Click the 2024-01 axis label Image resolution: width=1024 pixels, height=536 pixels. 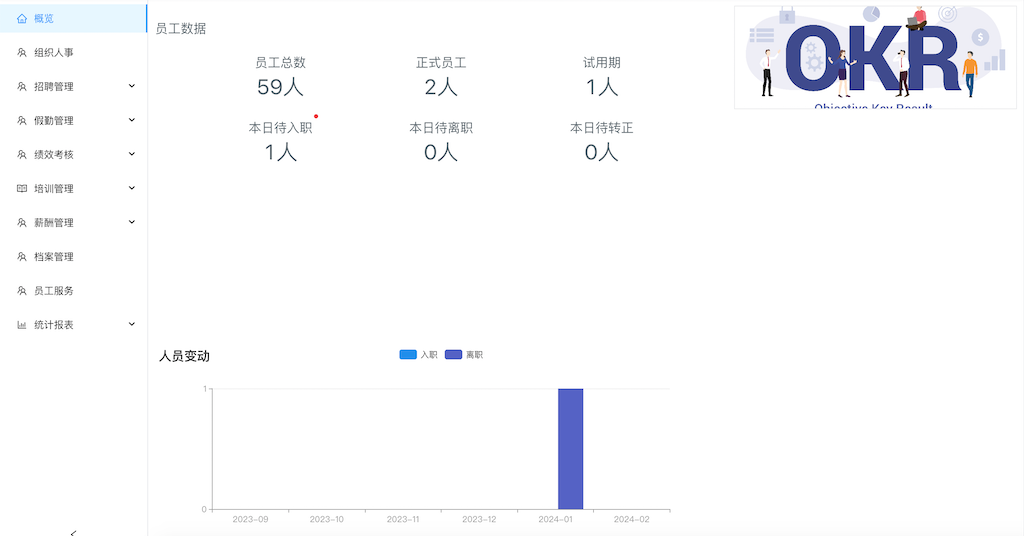click(555, 519)
